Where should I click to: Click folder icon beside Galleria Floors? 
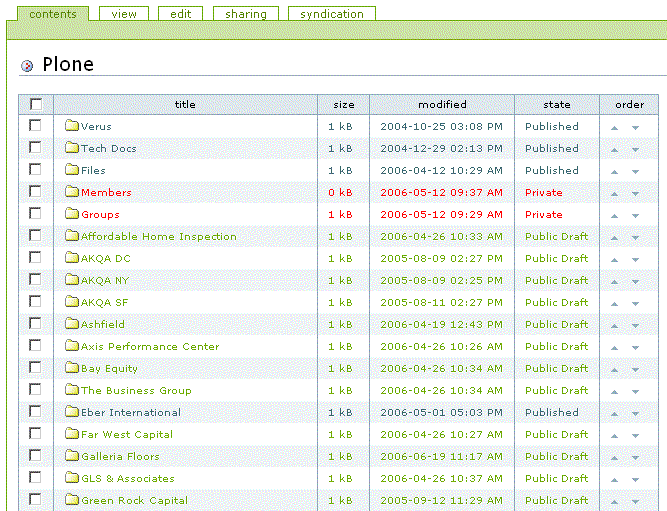coord(71,457)
